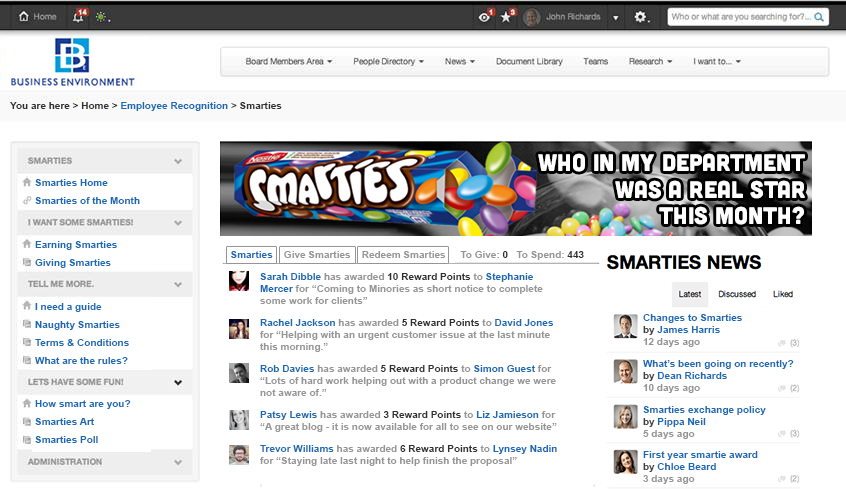Click the Business Environment logo

click(x=72, y=62)
